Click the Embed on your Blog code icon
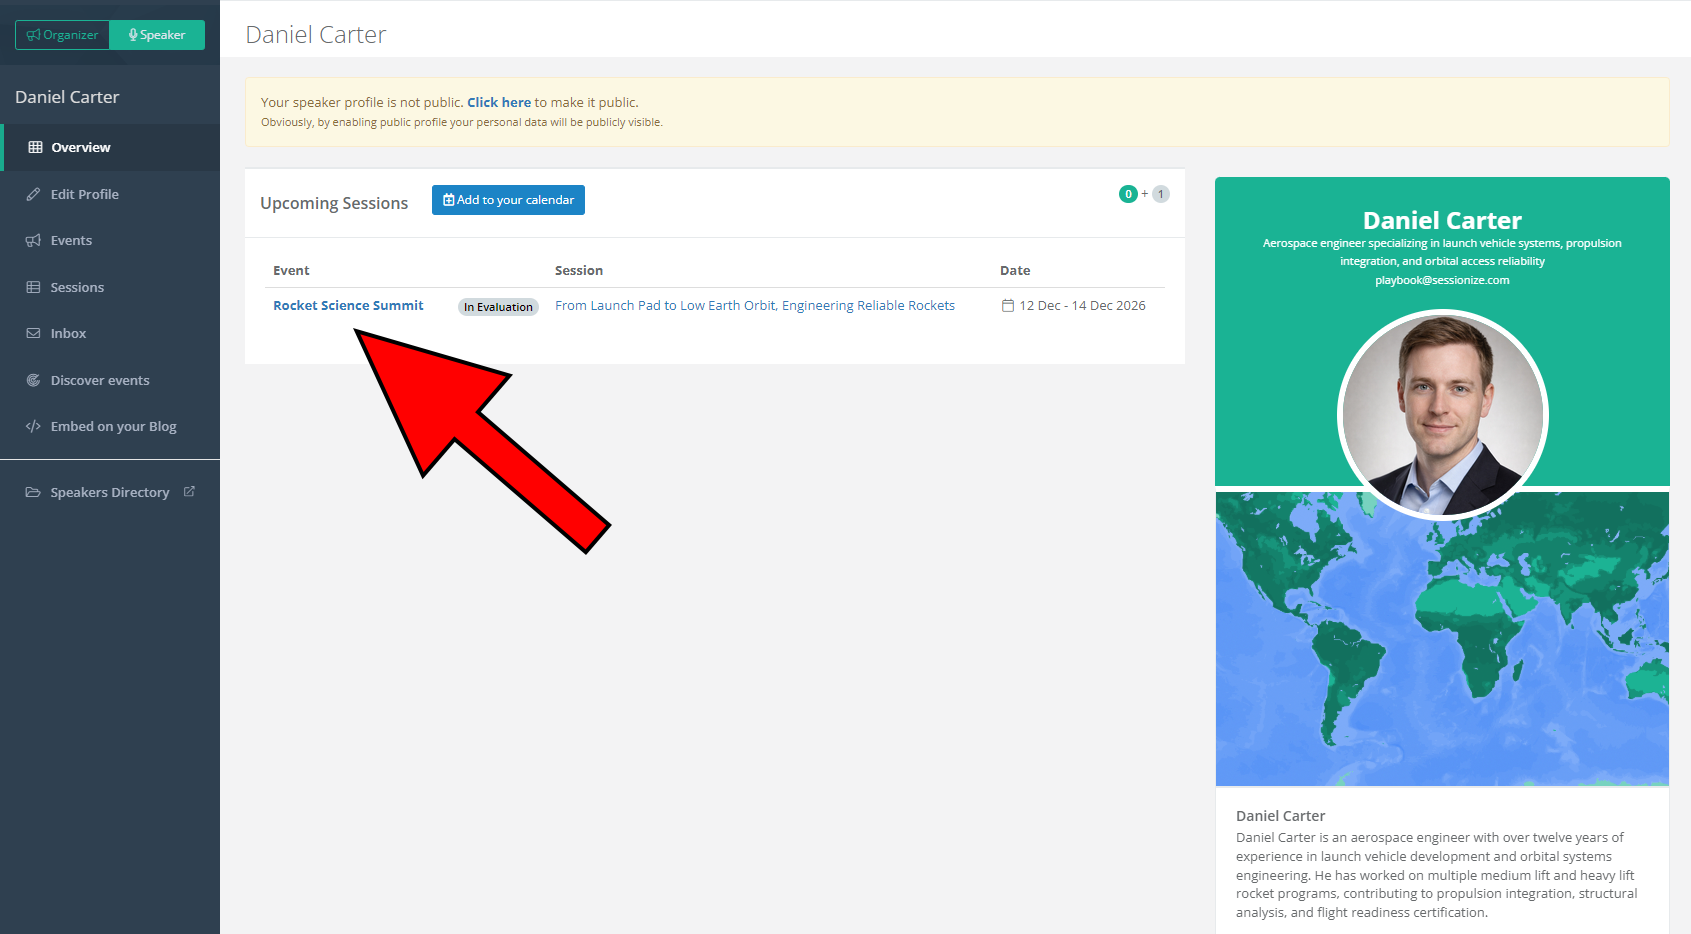 tap(33, 427)
